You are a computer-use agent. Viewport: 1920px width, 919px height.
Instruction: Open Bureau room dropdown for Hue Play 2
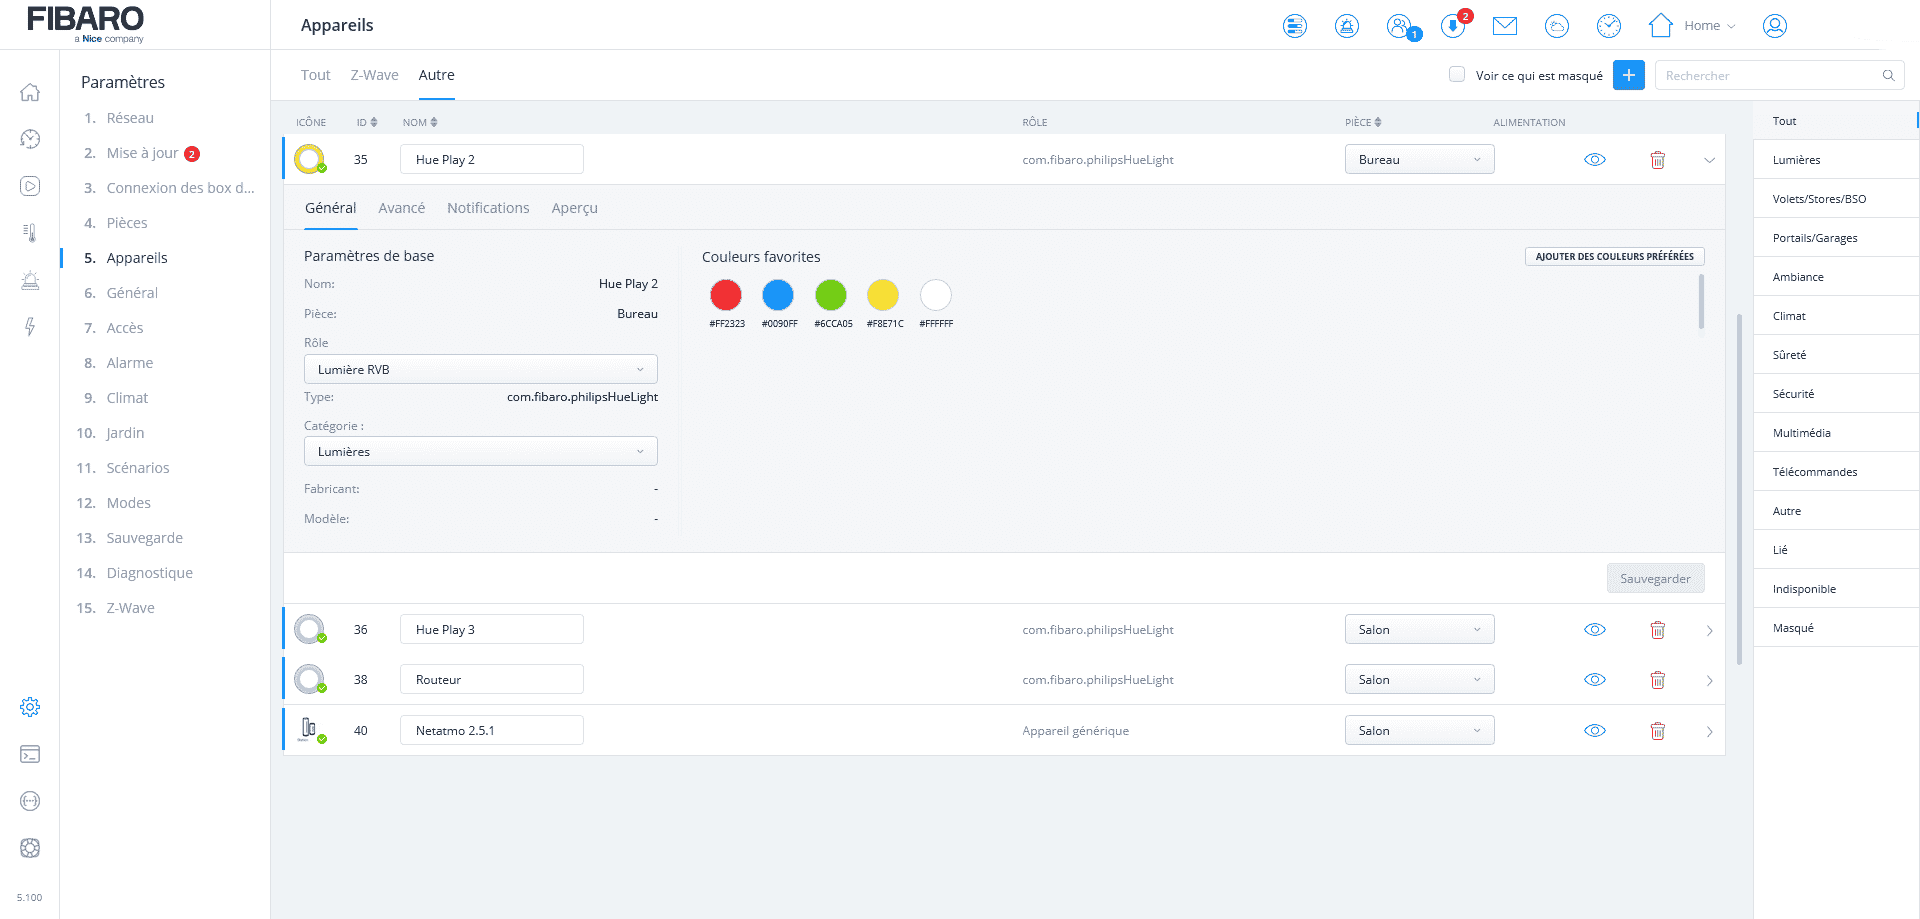[x=1419, y=160]
